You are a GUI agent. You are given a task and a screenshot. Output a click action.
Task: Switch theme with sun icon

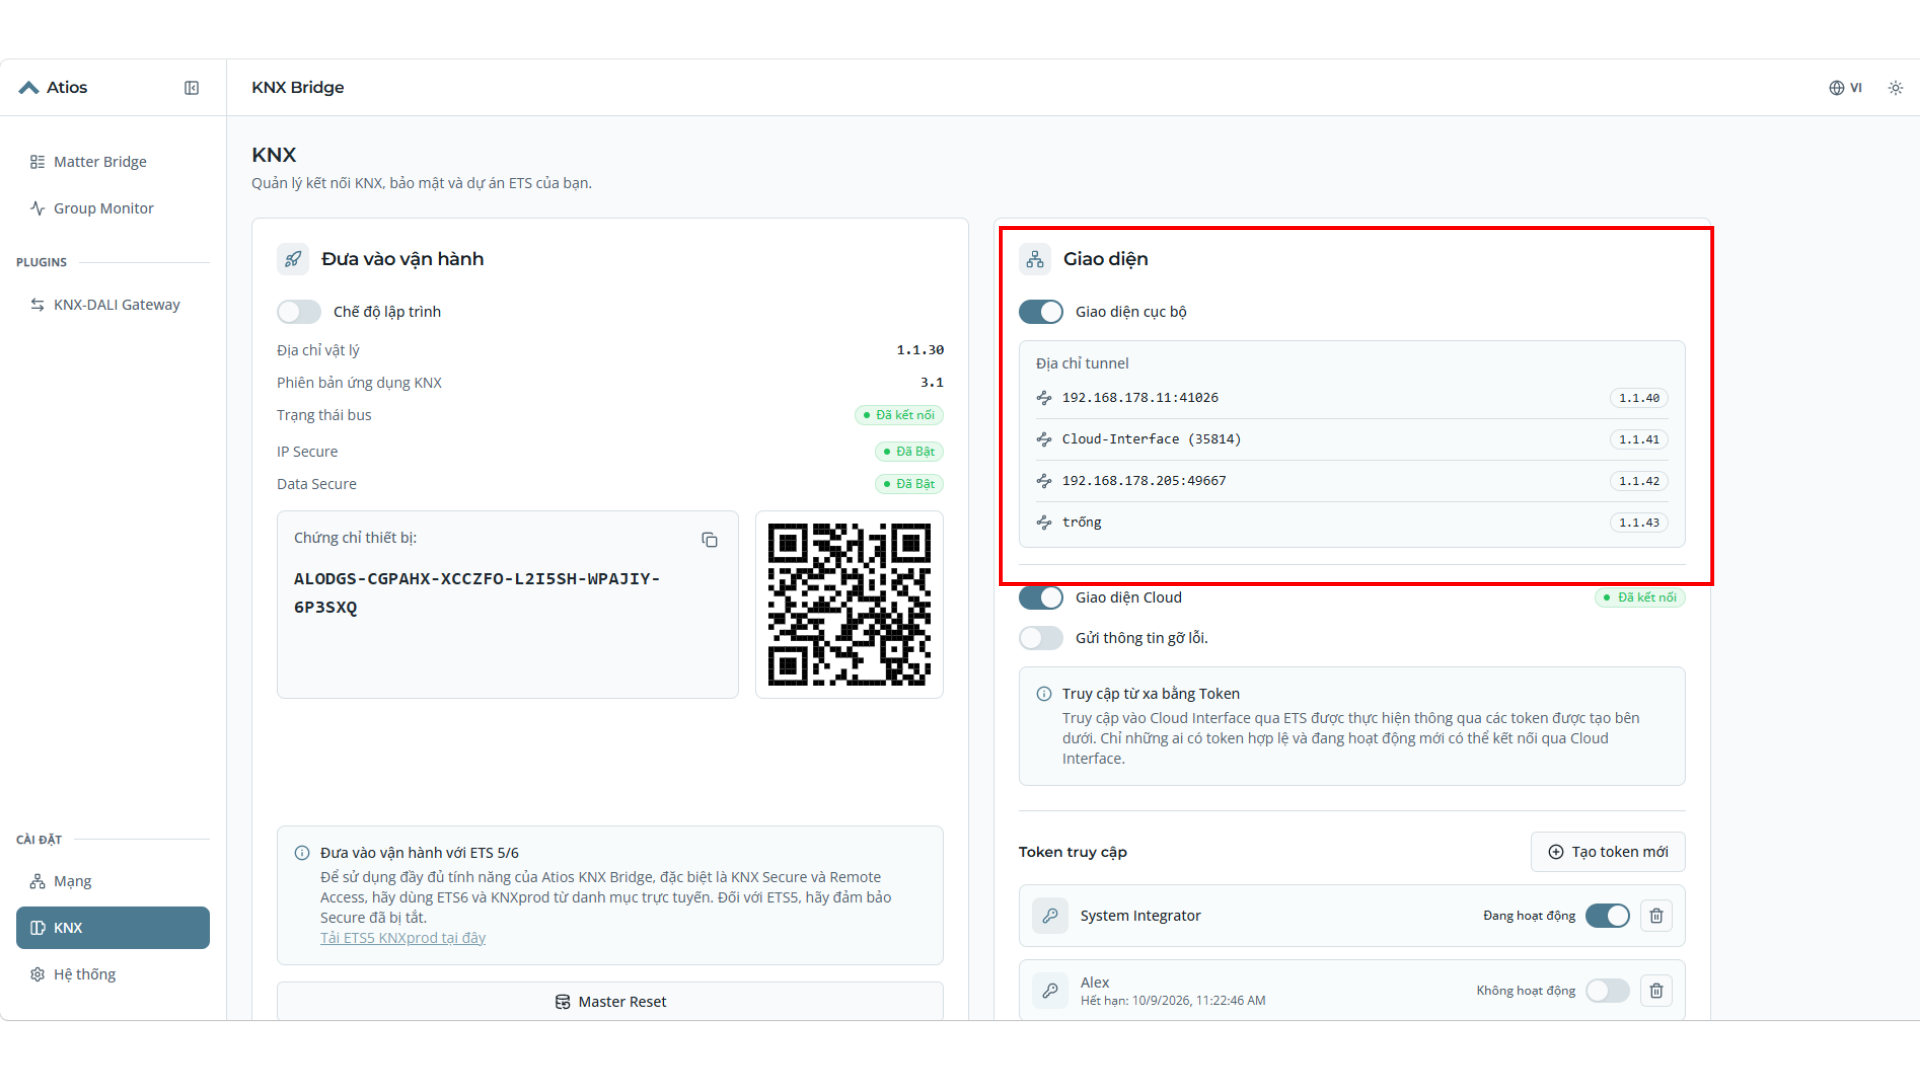[1895, 88]
